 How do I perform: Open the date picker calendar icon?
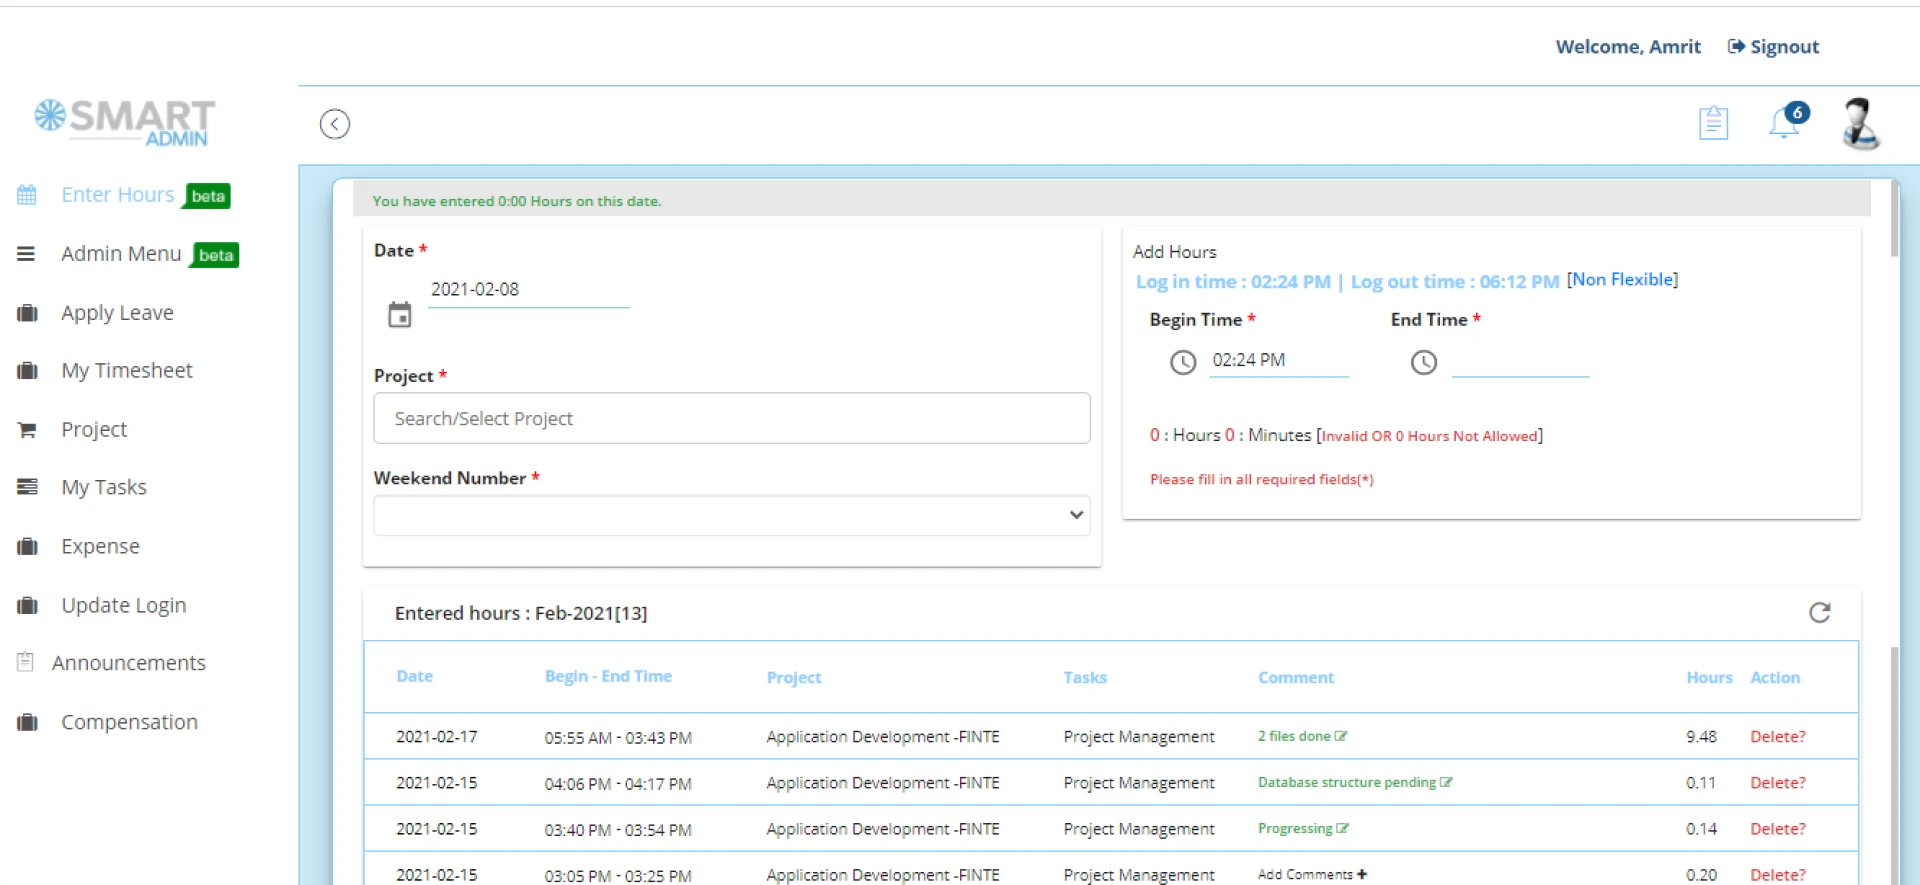(400, 315)
